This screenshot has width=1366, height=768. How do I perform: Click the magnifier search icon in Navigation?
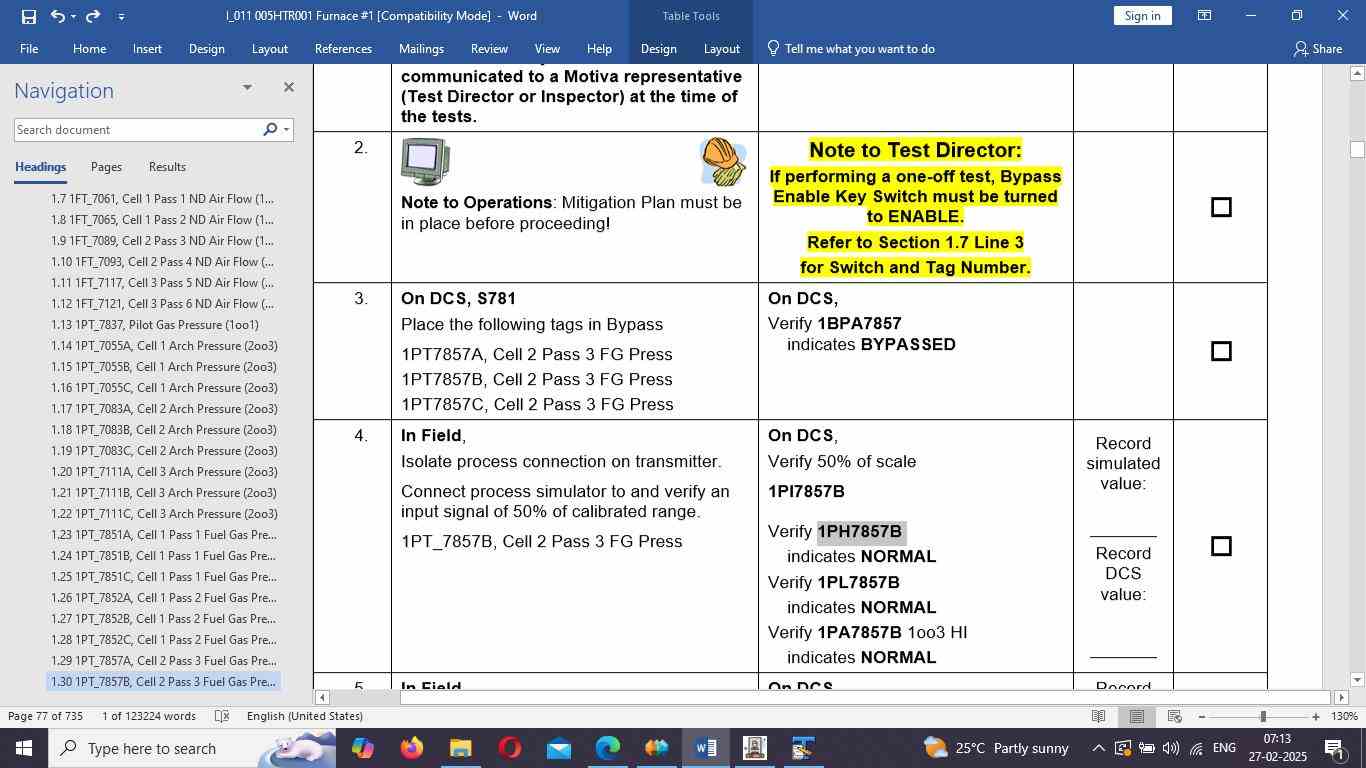pos(270,130)
